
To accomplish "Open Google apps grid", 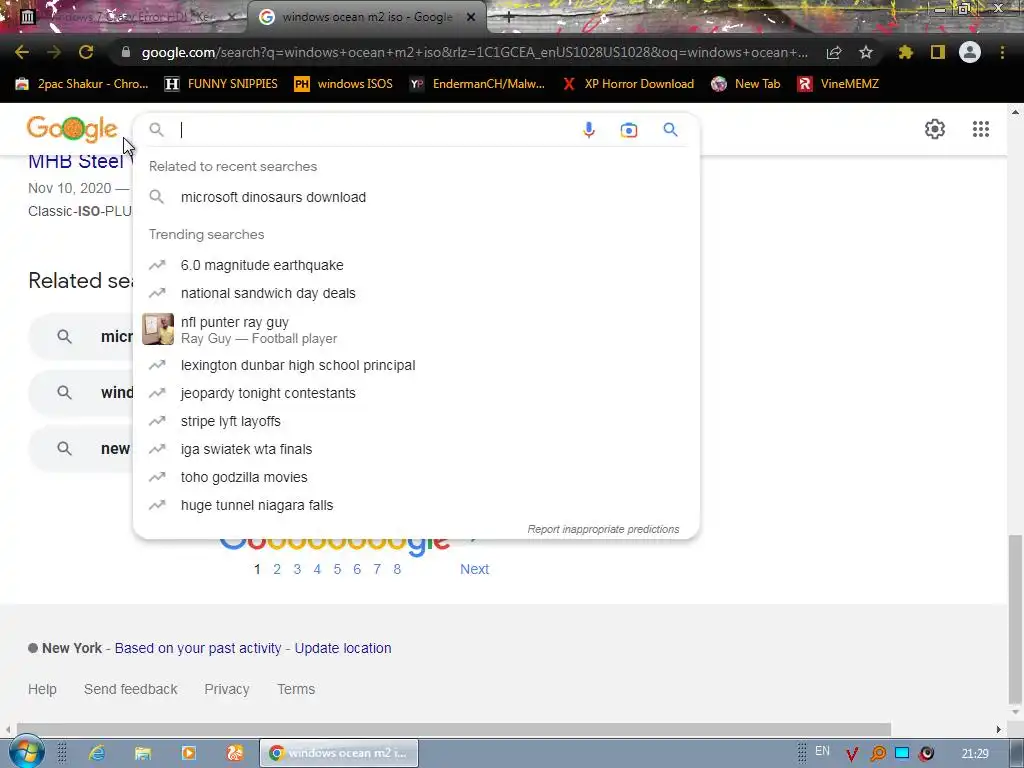I will (x=981, y=129).
